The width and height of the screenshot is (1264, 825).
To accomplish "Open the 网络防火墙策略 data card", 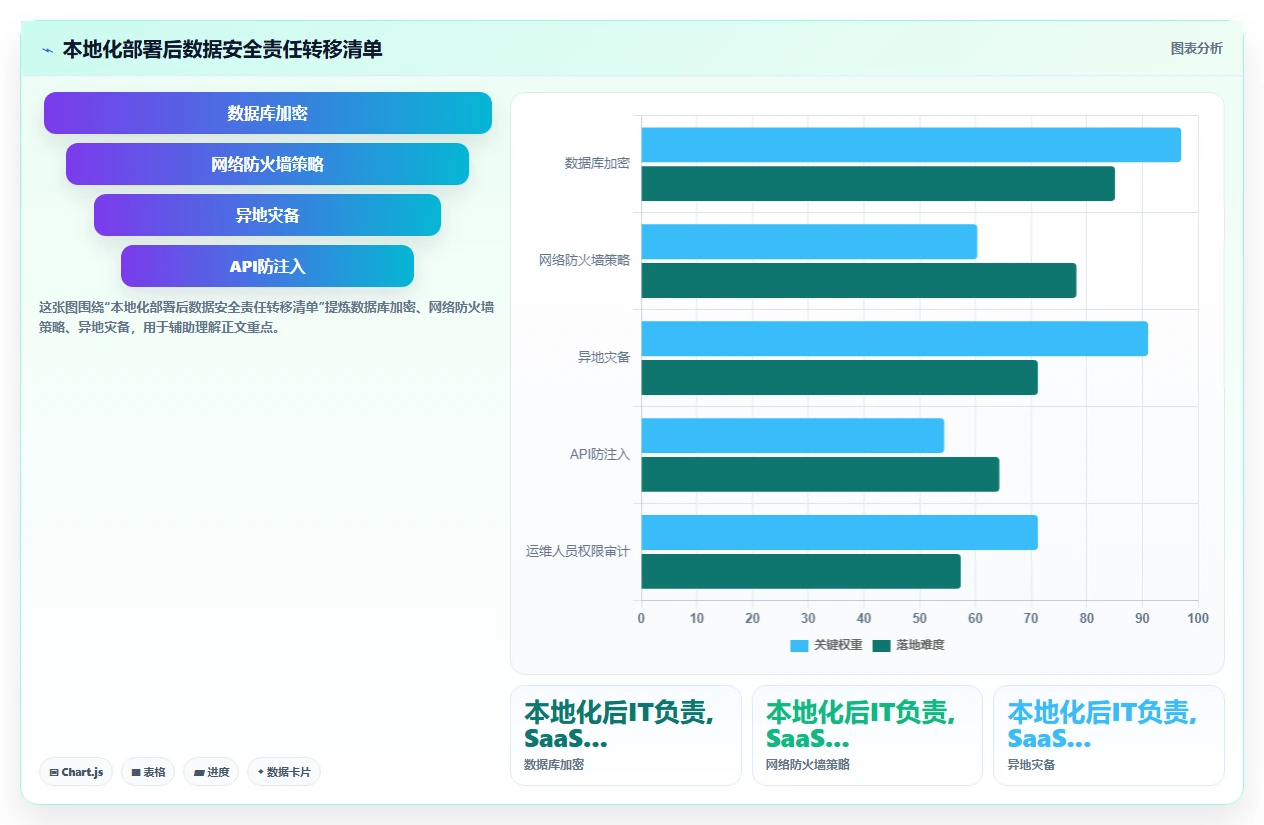I will (x=867, y=735).
